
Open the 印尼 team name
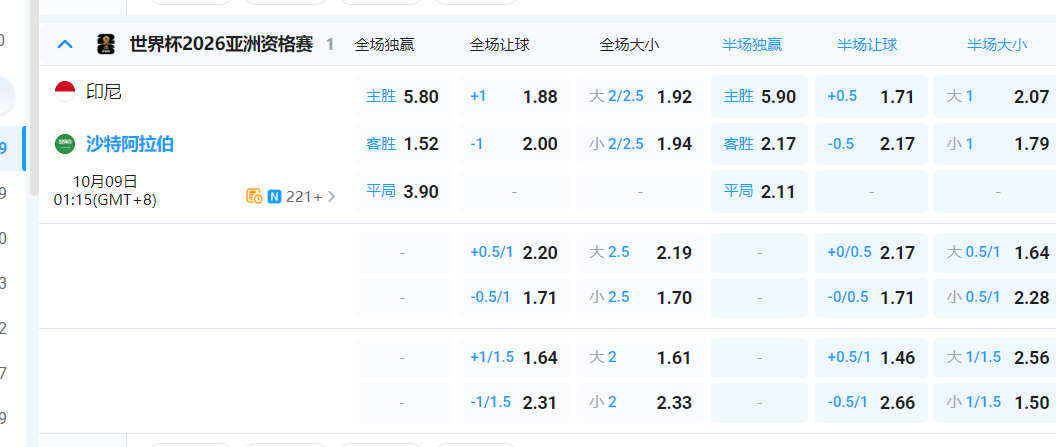[104, 92]
